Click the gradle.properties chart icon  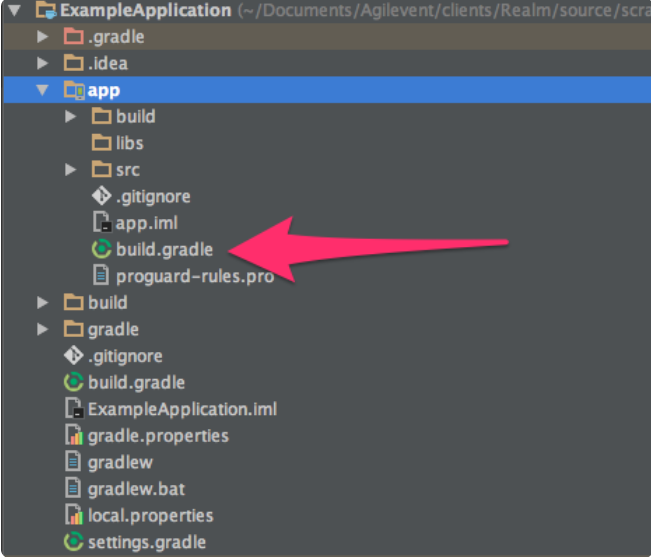74,435
